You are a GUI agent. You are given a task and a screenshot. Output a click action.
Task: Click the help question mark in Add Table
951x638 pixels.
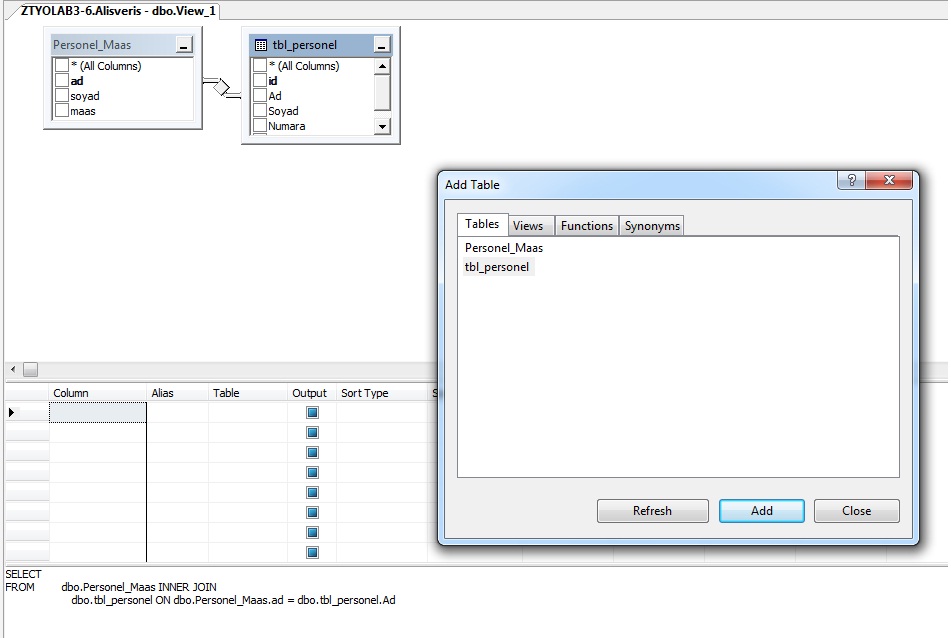[x=850, y=181]
